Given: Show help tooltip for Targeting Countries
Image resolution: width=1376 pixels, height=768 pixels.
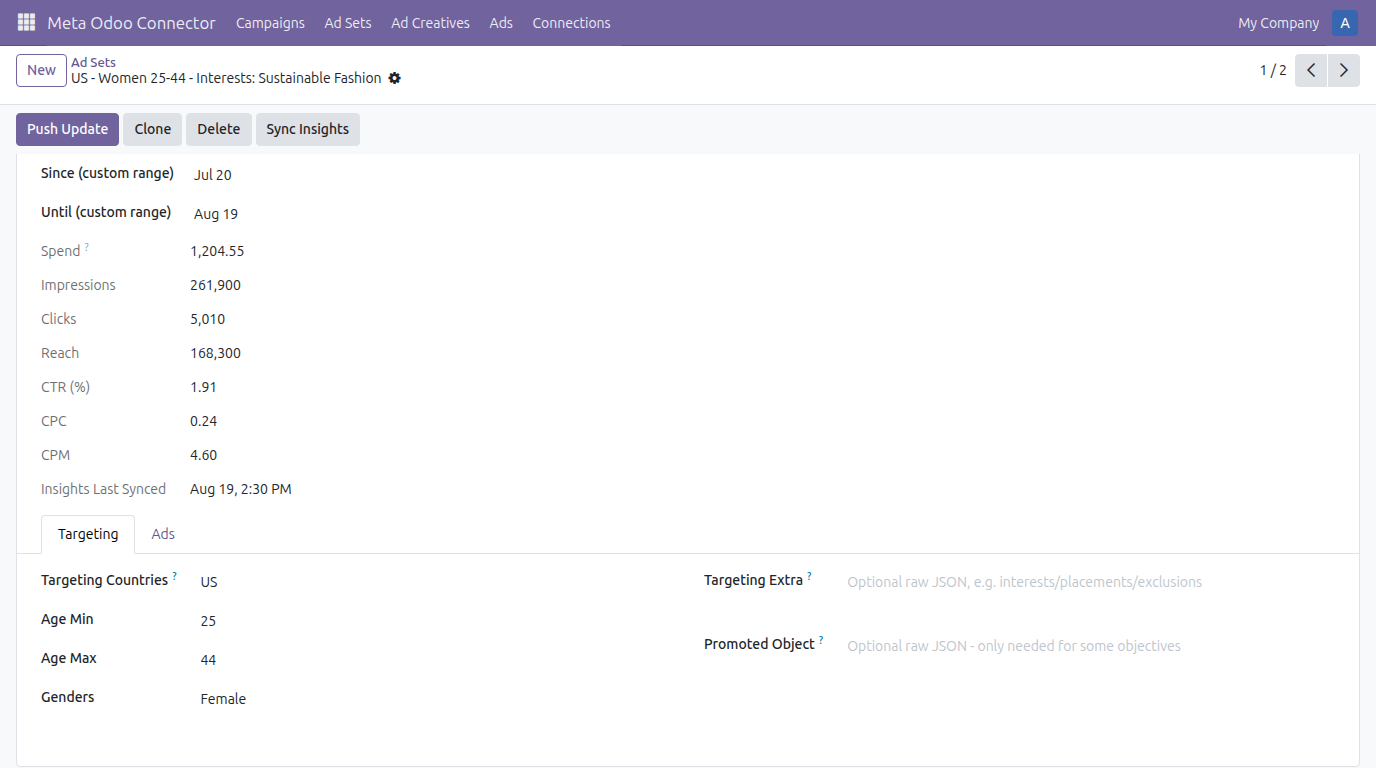Looking at the screenshot, I should point(175,576).
